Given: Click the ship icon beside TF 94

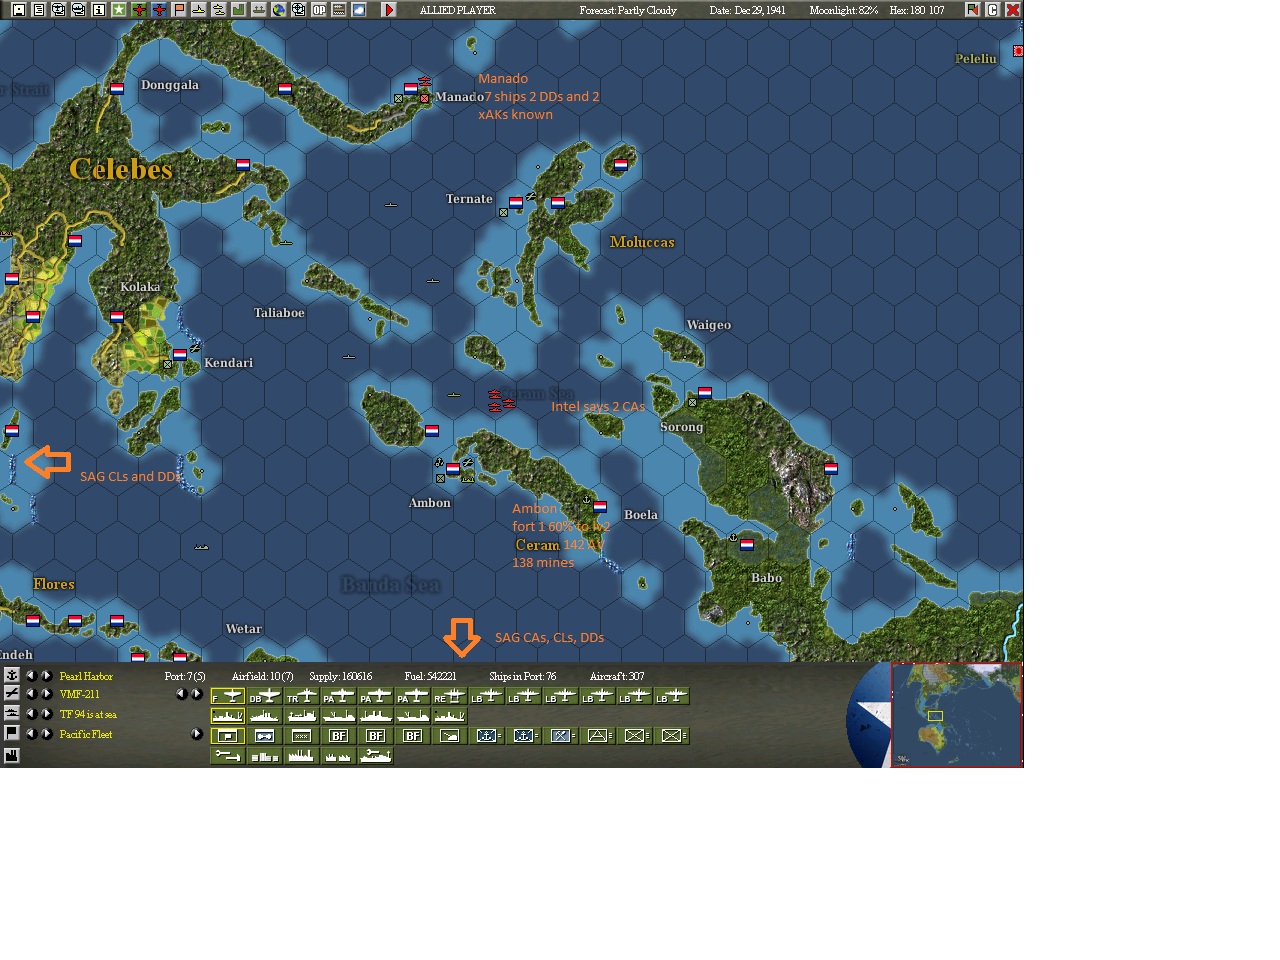Looking at the screenshot, I should pyautogui.click(x=12, y=713).
